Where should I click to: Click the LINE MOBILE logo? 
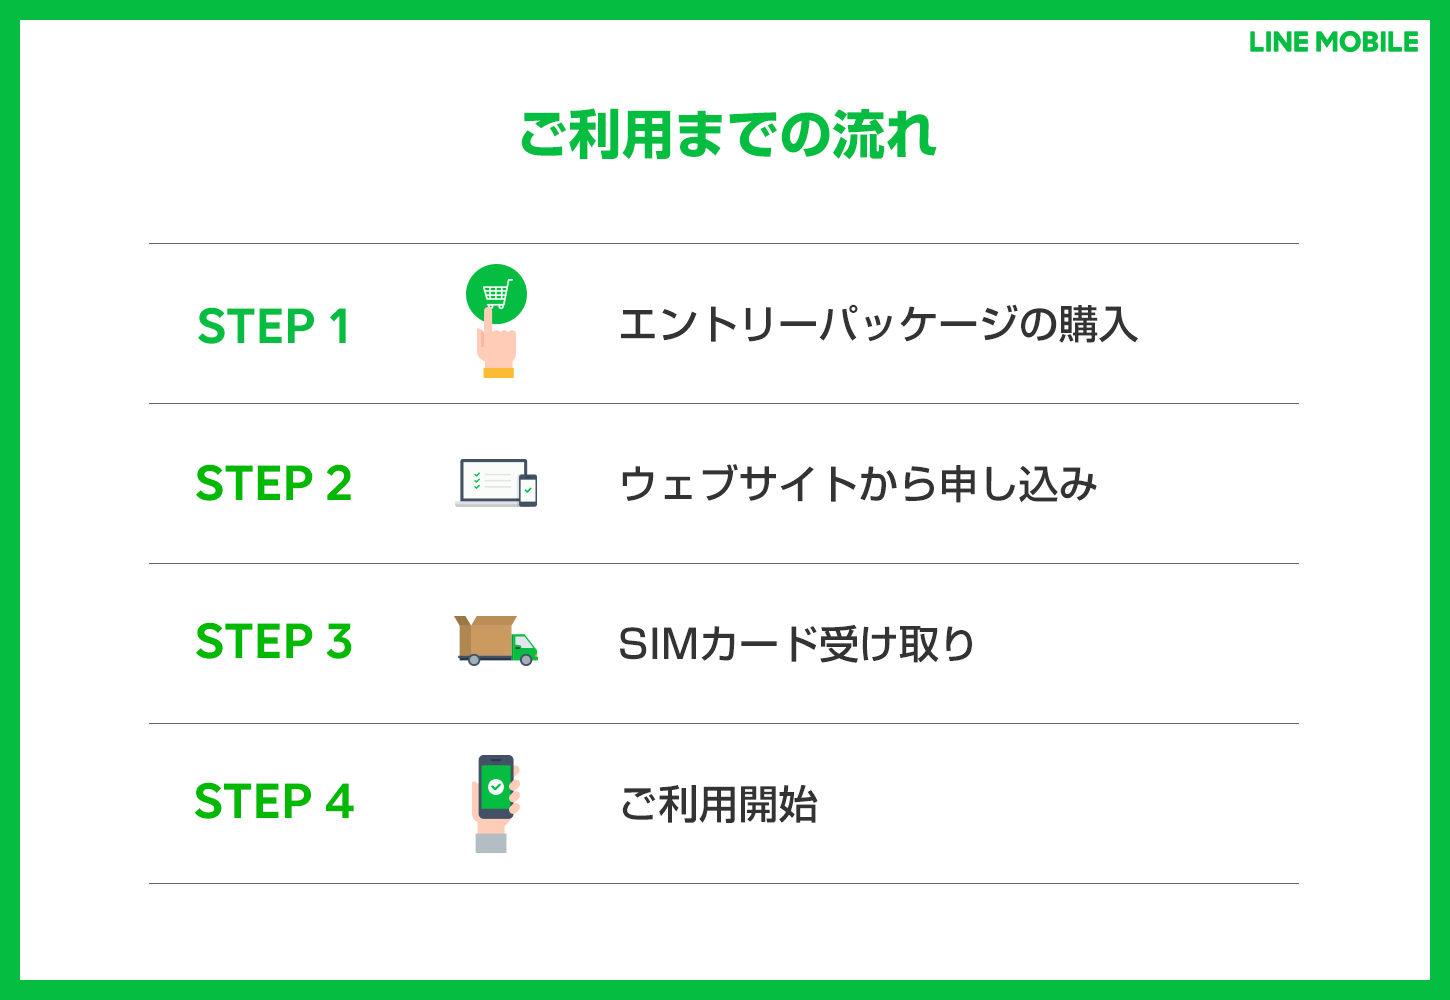tap(1333, 42)
